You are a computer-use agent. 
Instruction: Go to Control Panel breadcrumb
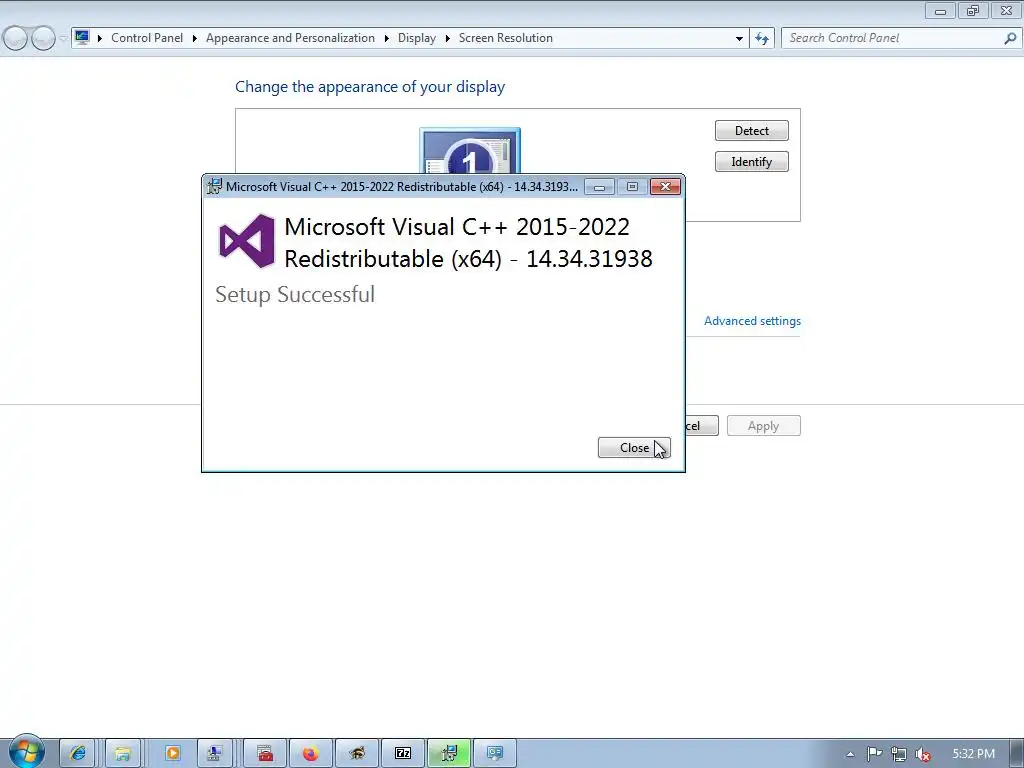coord(147,38)
